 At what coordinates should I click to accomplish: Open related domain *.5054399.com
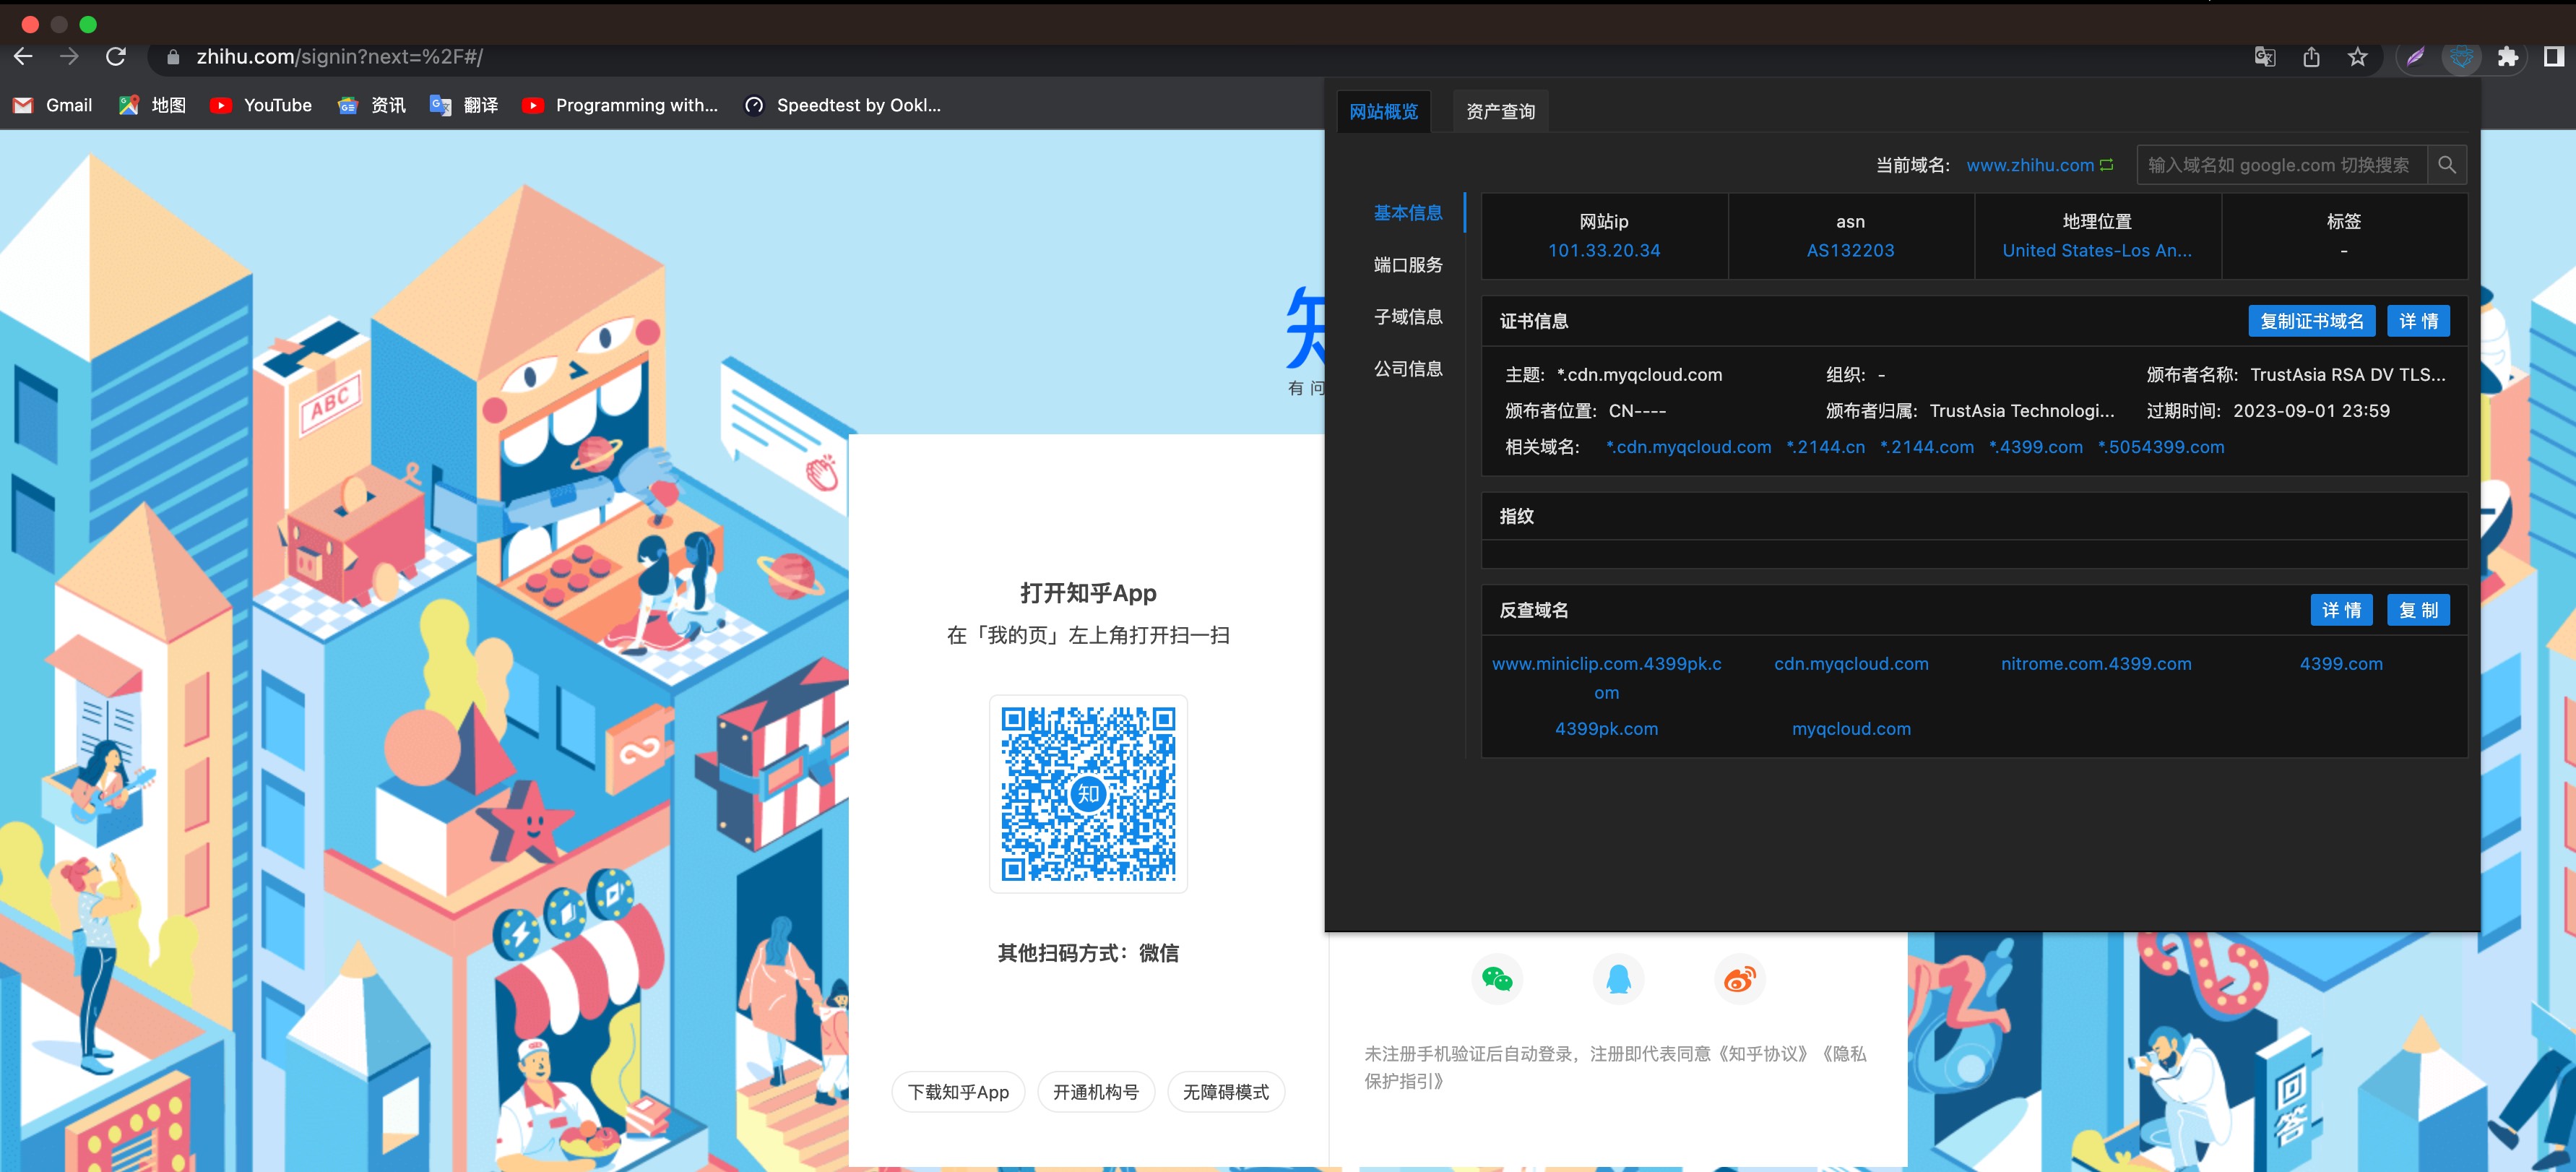2161,447
